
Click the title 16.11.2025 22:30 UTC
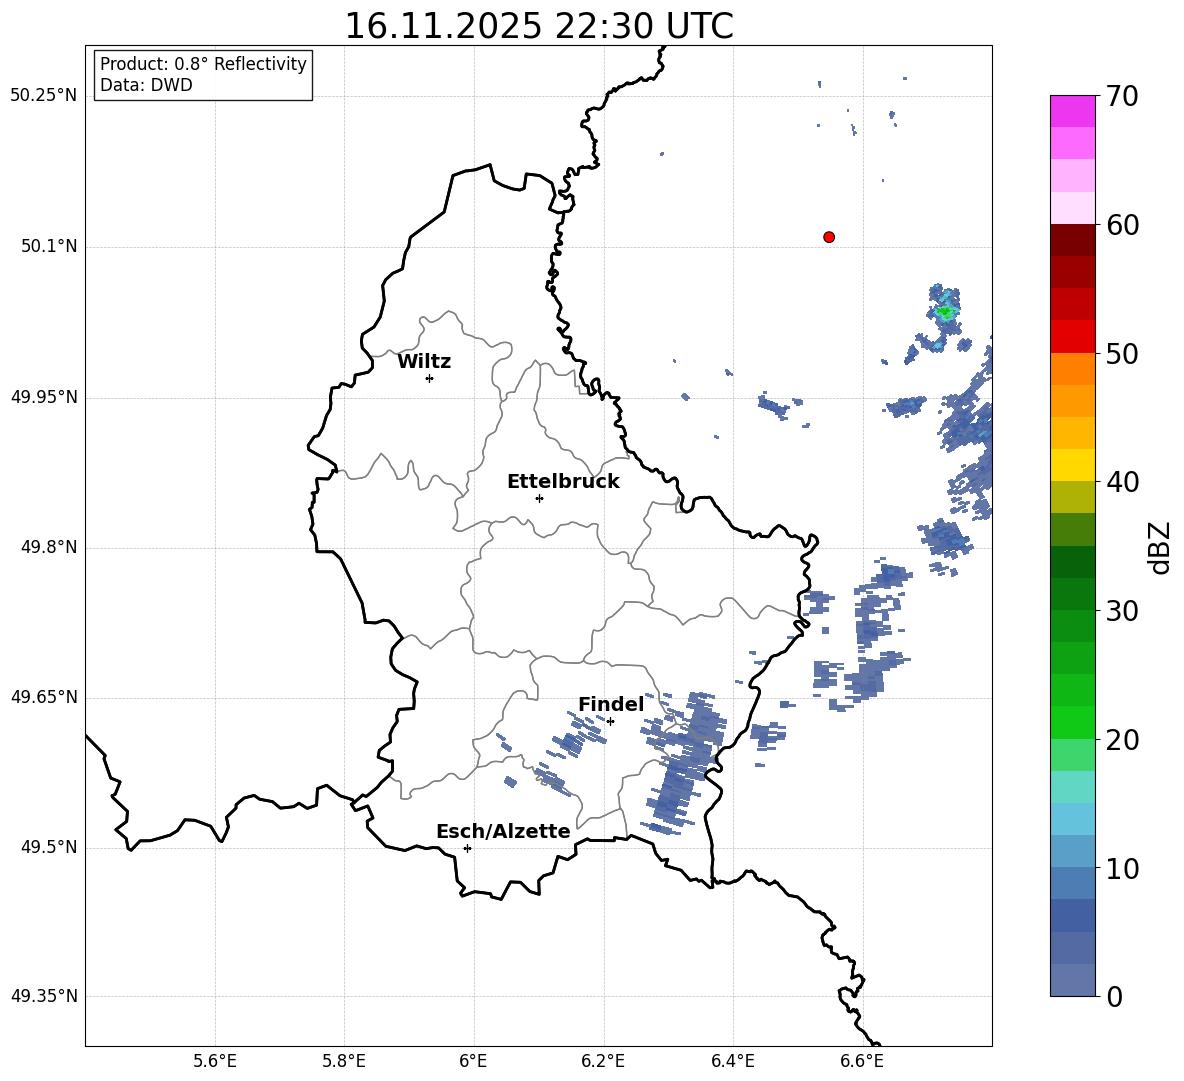tap(539, 26)
